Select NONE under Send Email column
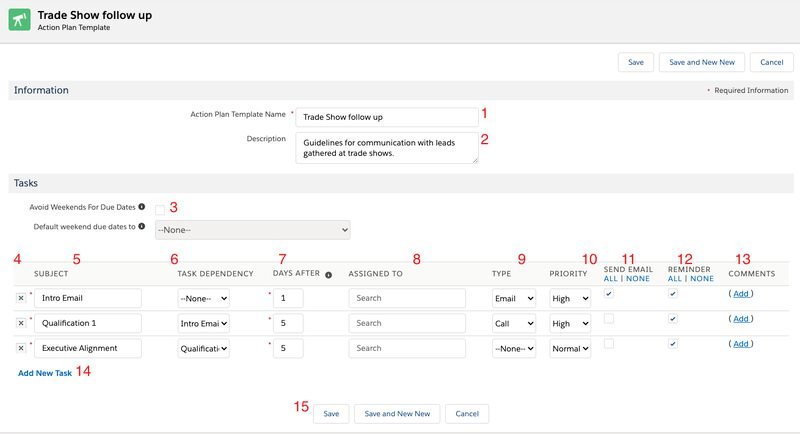This screenshot has height=434, width=800. coord(638,278)
